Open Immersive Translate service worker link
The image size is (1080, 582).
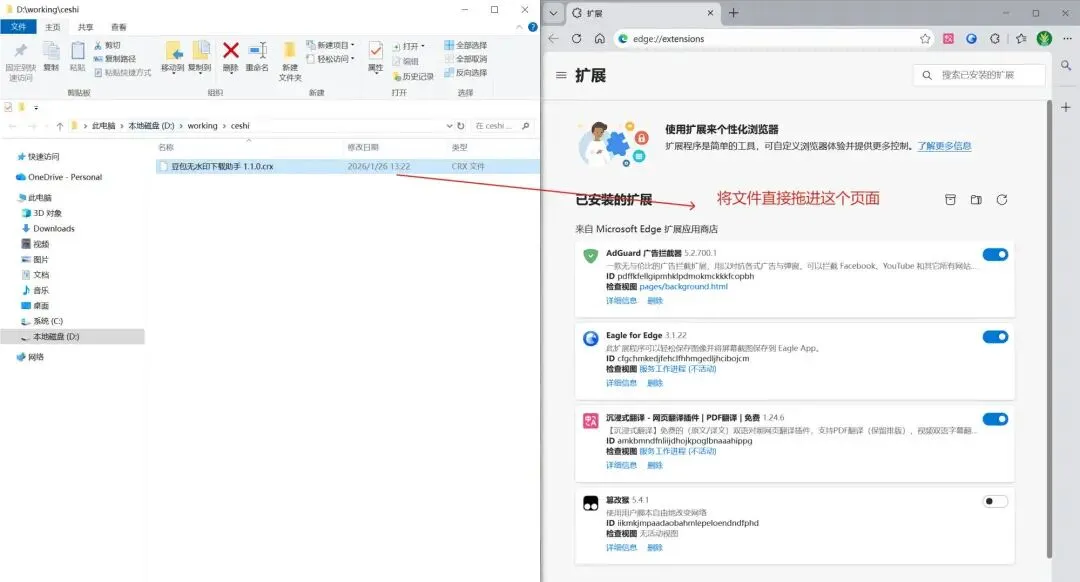678,451
